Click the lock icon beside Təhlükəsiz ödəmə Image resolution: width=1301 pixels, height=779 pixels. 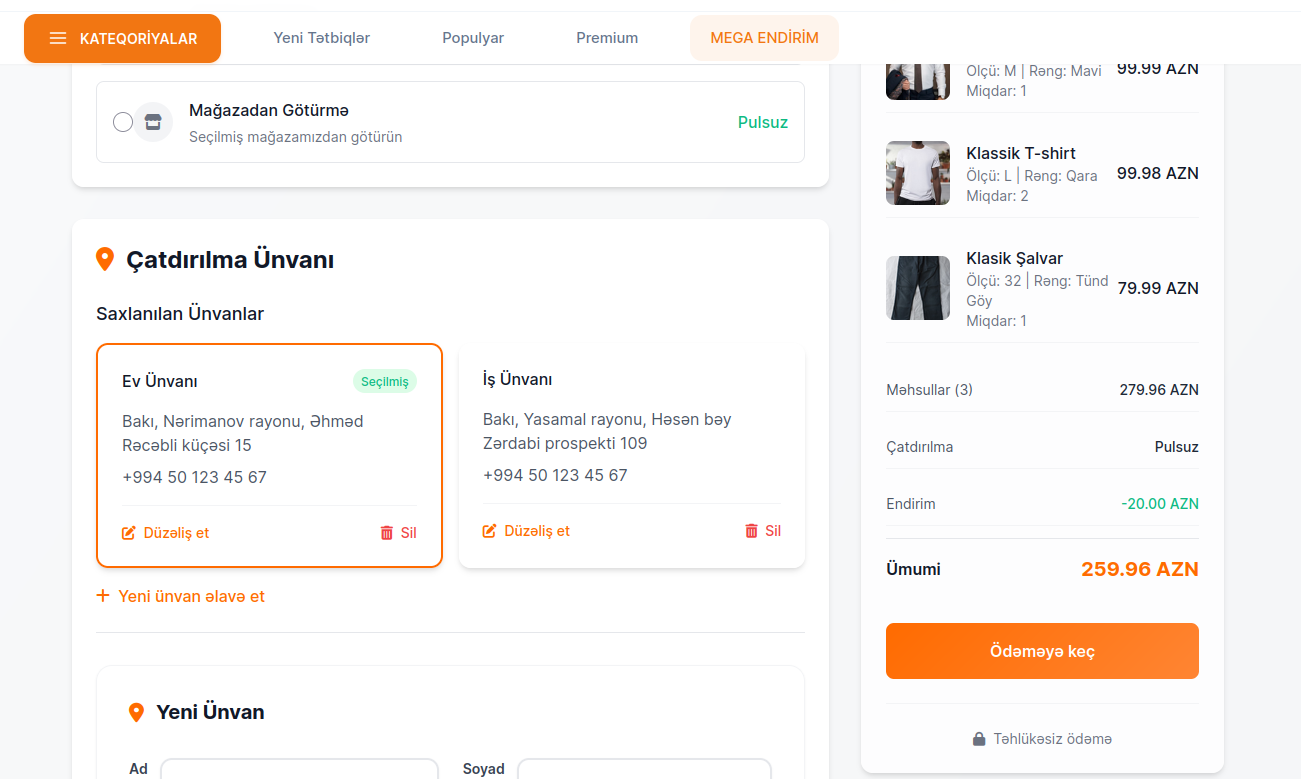click(x=979, y=739)
